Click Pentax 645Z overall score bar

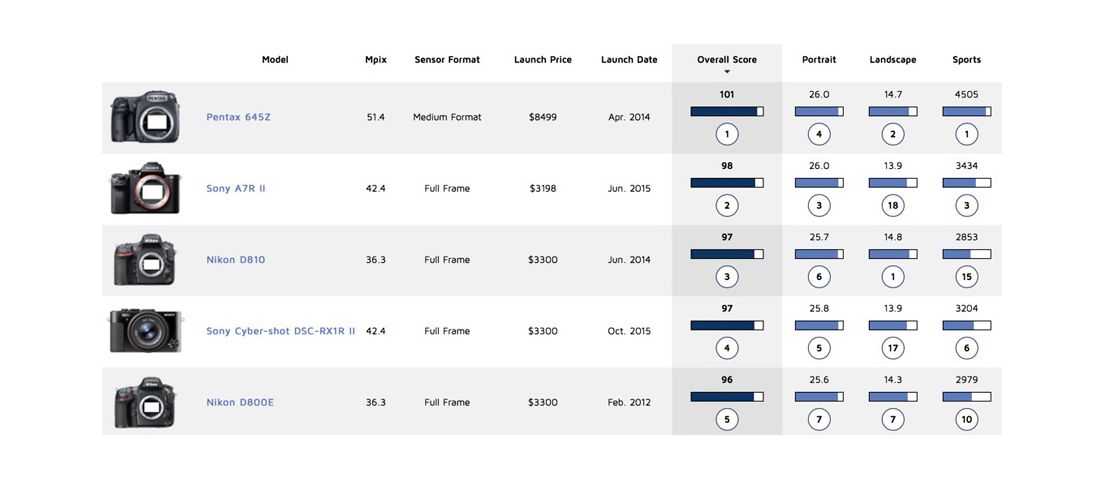pyautogui.click(x=727, y=111)
